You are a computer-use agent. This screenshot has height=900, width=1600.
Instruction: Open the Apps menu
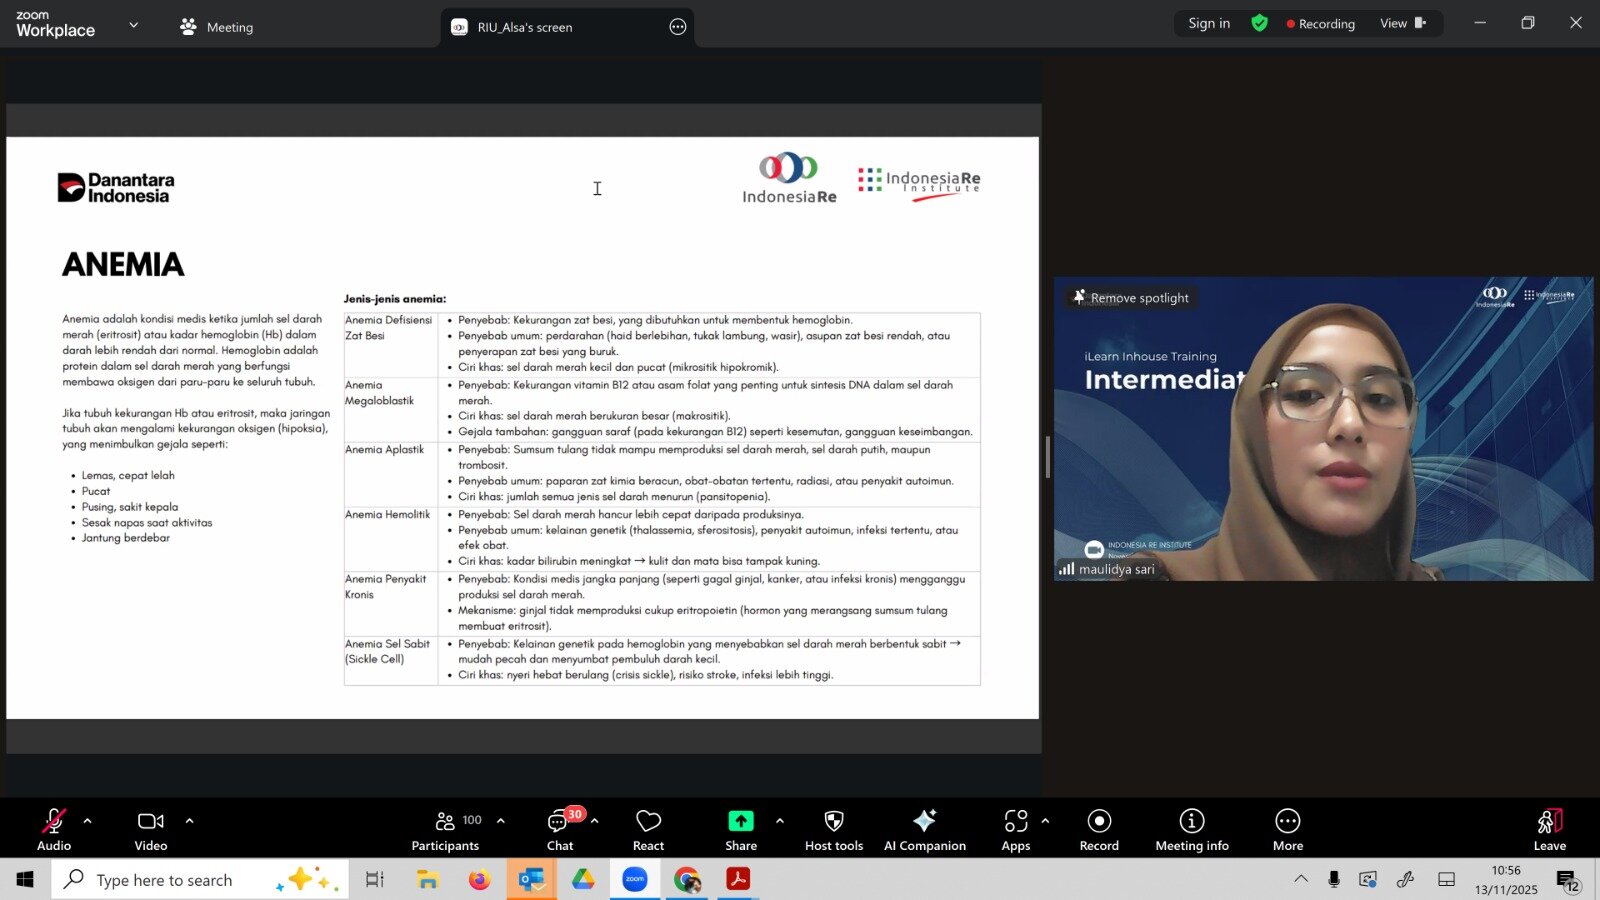point(1016,829)
